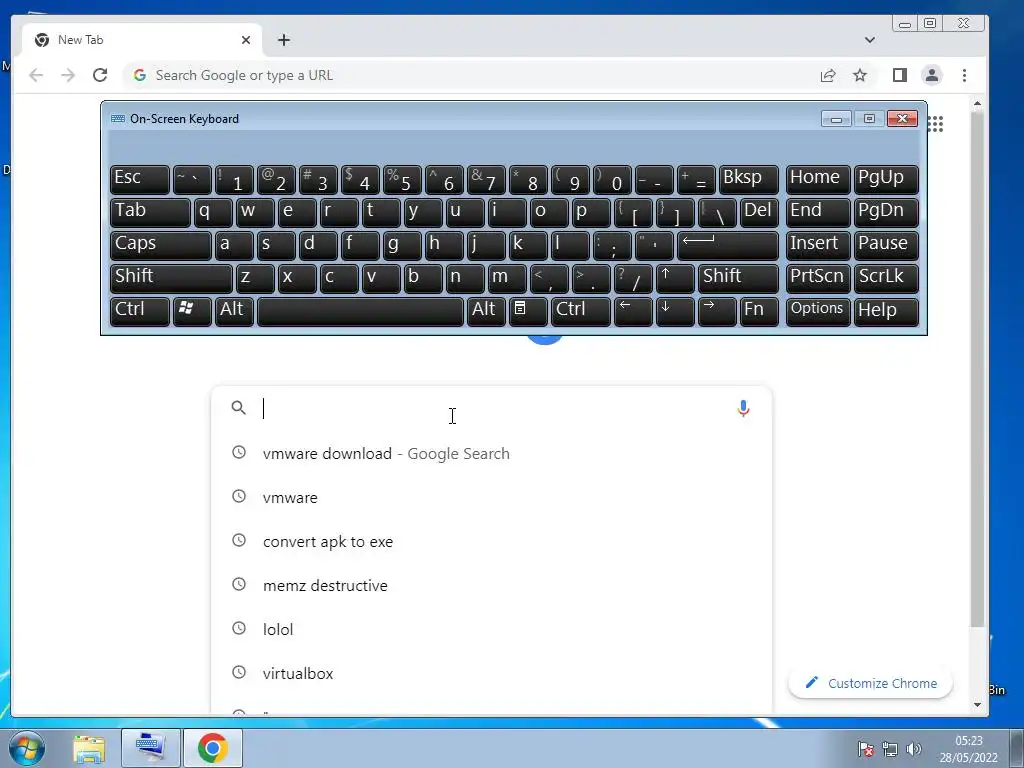Open the Chrome profile avatar
This screenshot has height=768, width=1024.
click(932, 75)
